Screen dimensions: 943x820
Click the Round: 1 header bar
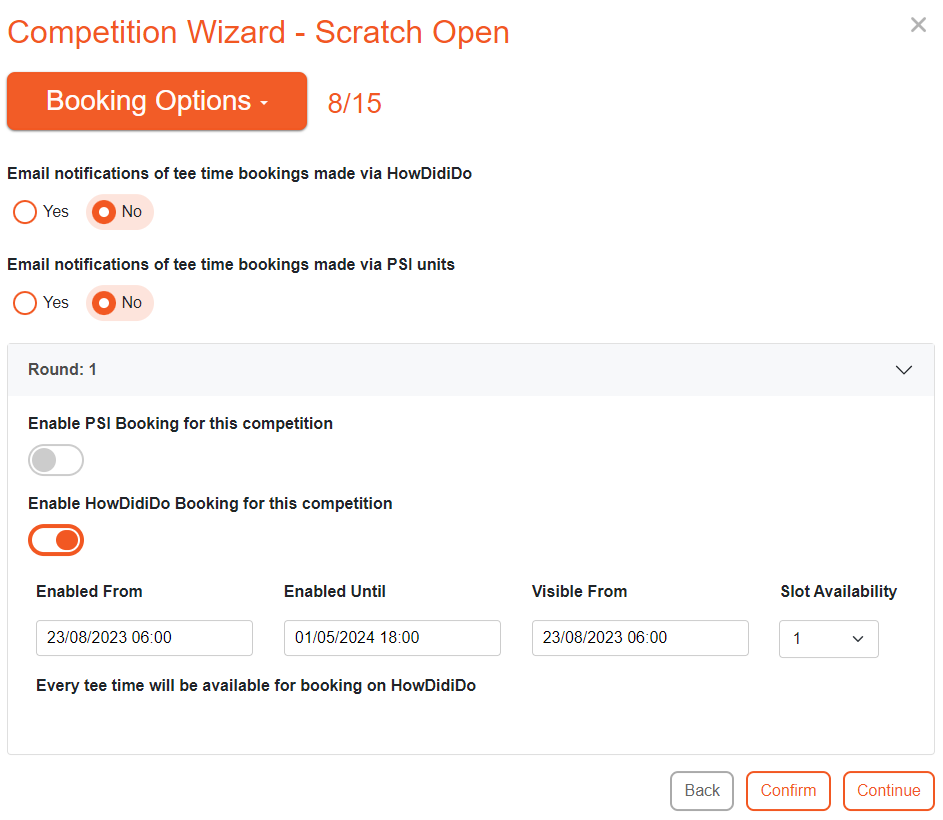(x=400, y=369)
